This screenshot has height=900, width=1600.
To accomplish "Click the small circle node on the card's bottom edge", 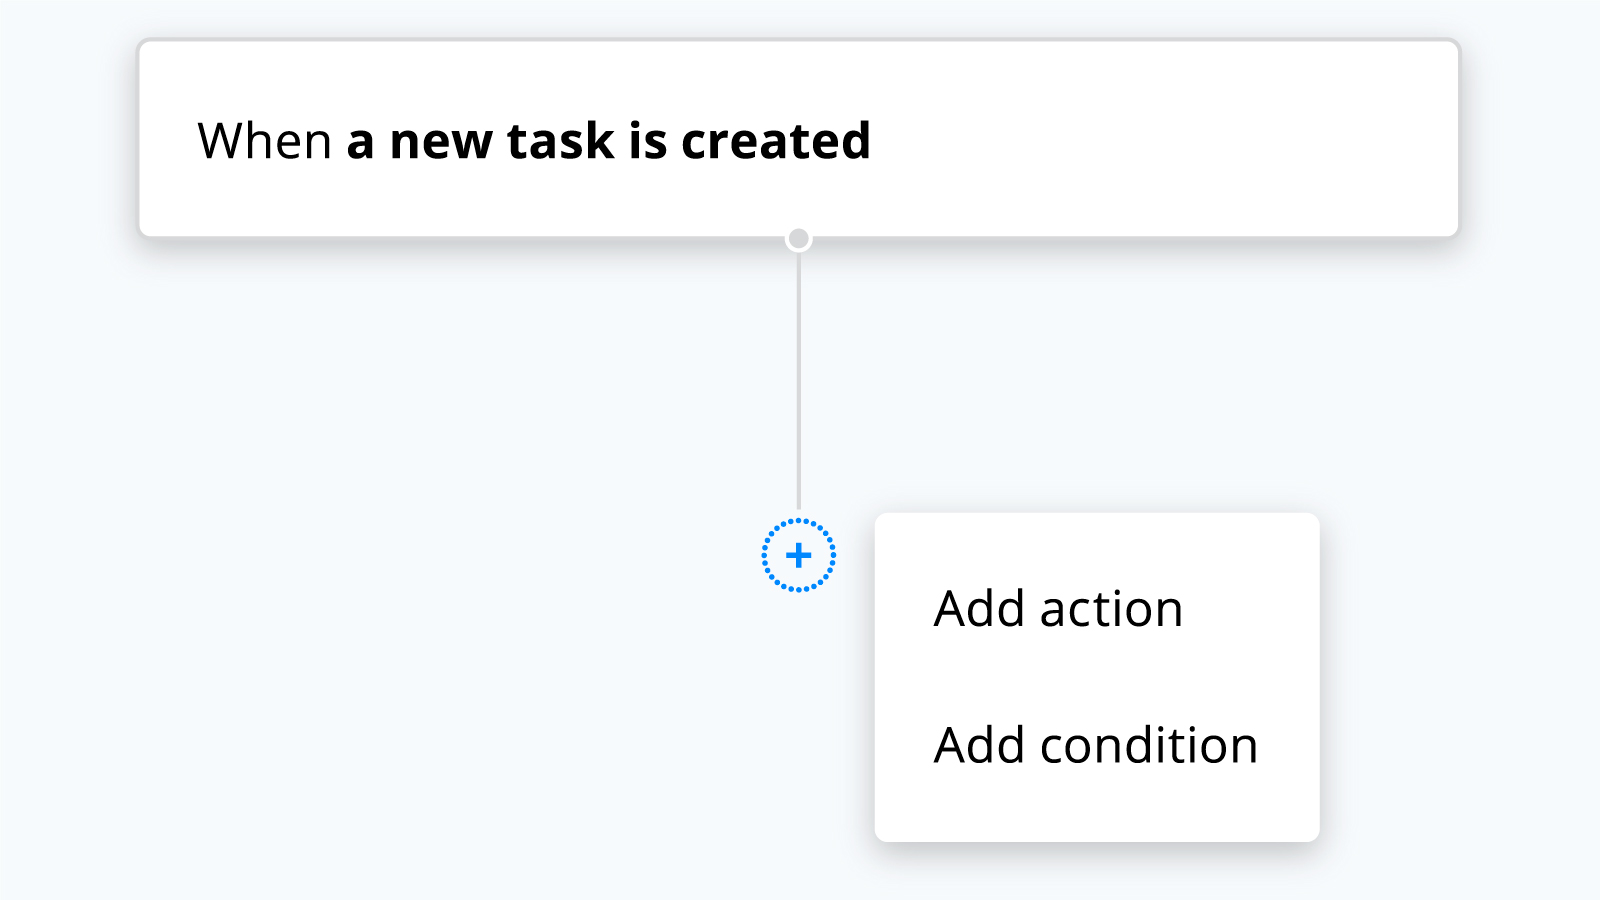I will point(798,239).
